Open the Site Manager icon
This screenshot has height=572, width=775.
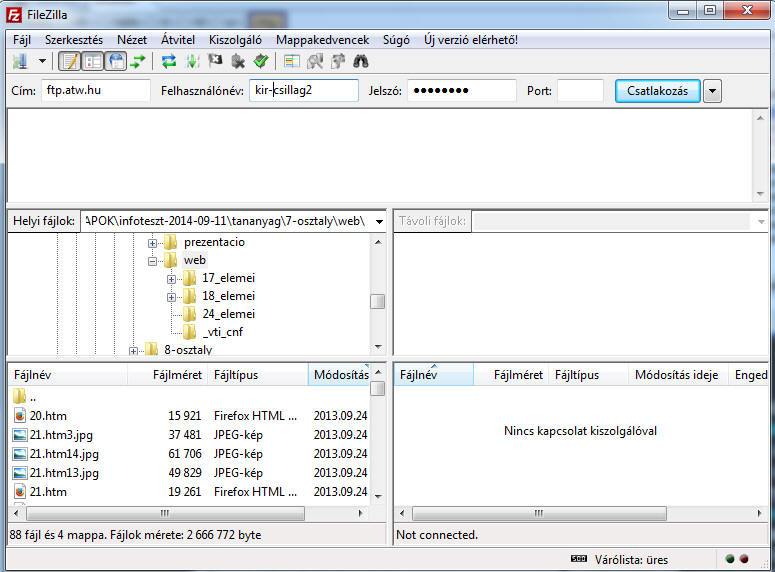point(20,62)
